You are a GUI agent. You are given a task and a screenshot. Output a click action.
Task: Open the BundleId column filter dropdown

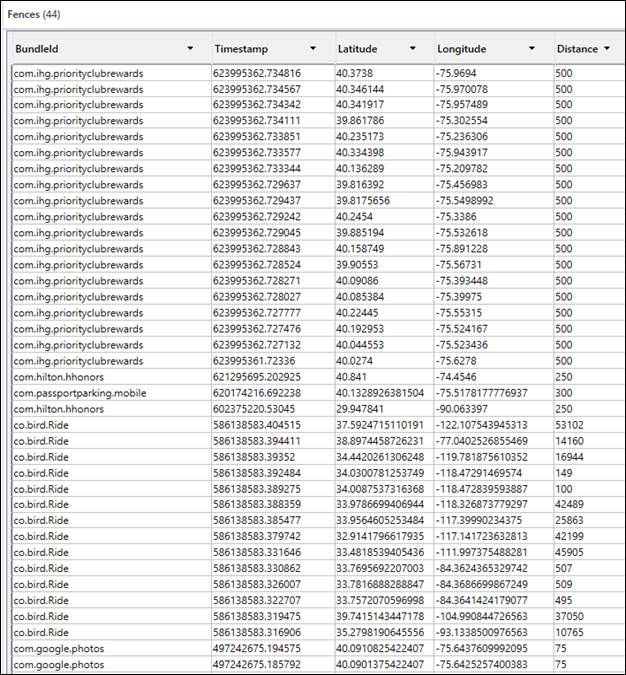coord(190,49)
